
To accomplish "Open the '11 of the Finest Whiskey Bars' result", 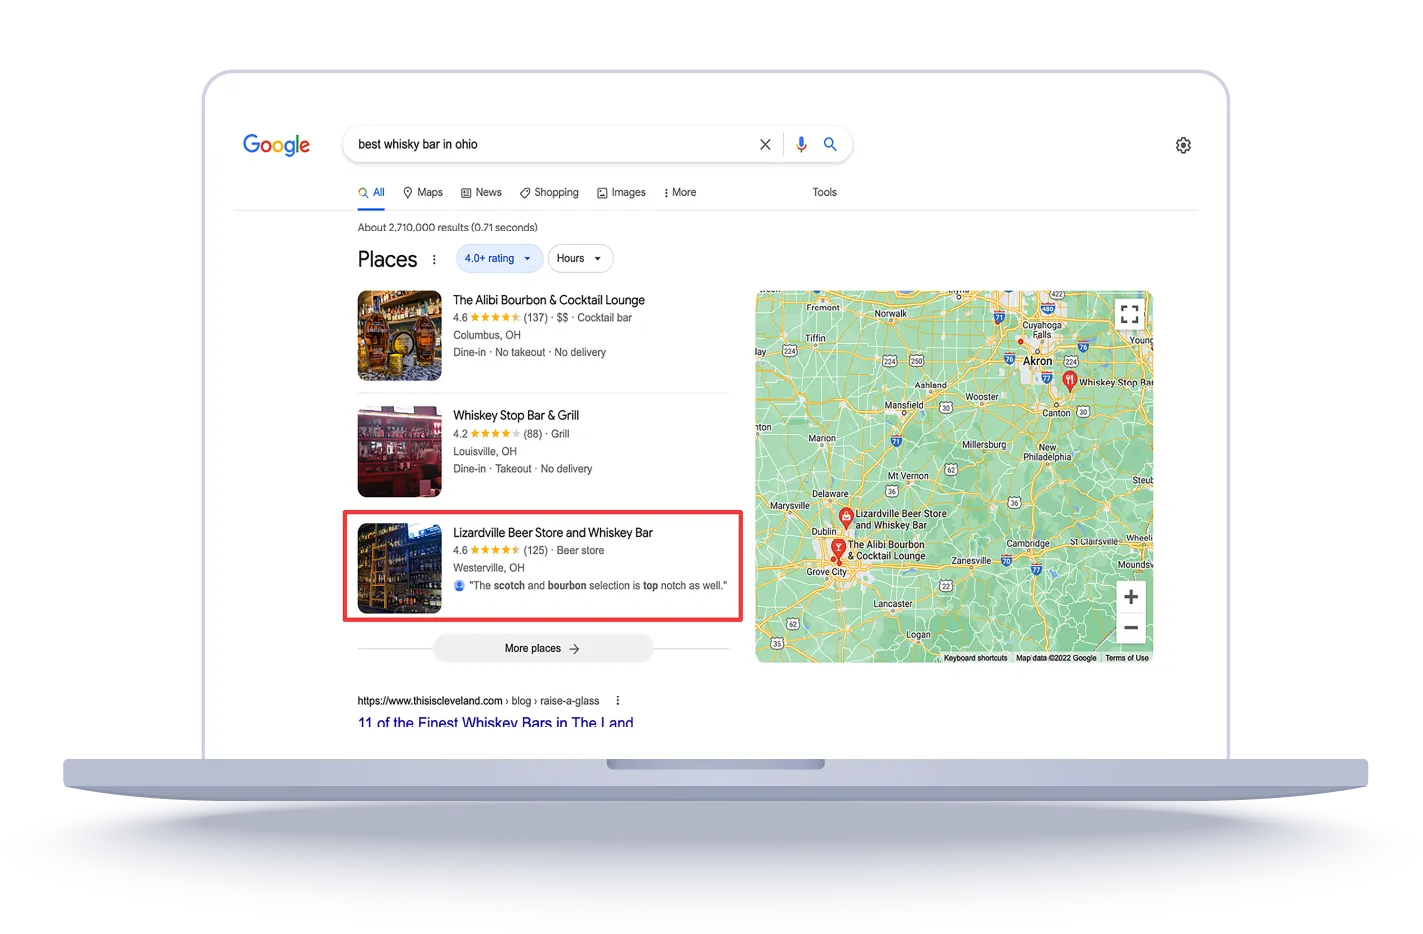I will 496,722.
